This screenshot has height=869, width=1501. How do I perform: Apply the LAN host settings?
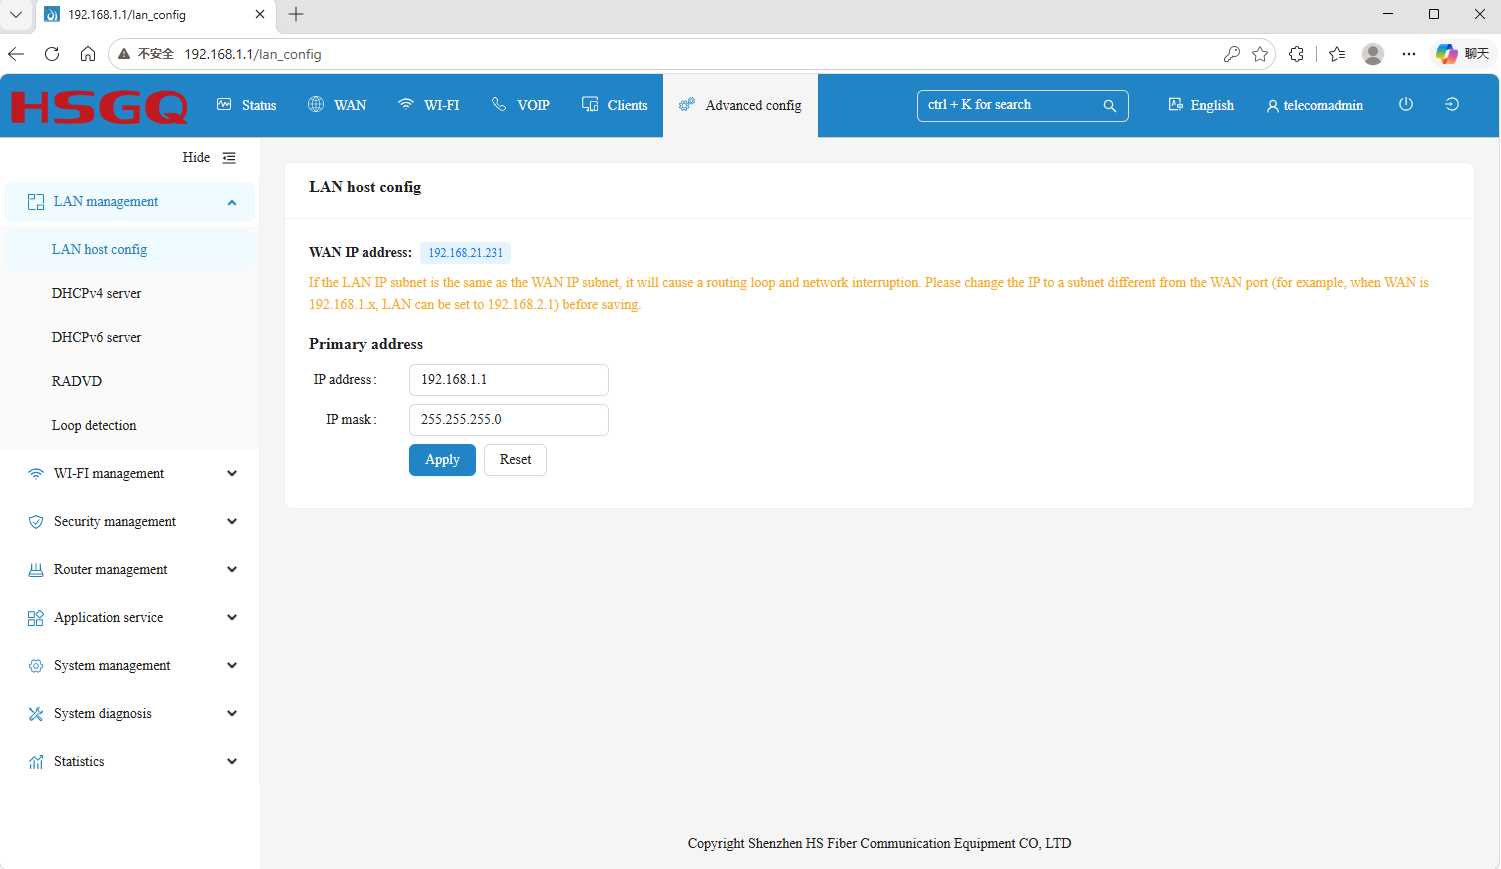click(x=442, y=460)
